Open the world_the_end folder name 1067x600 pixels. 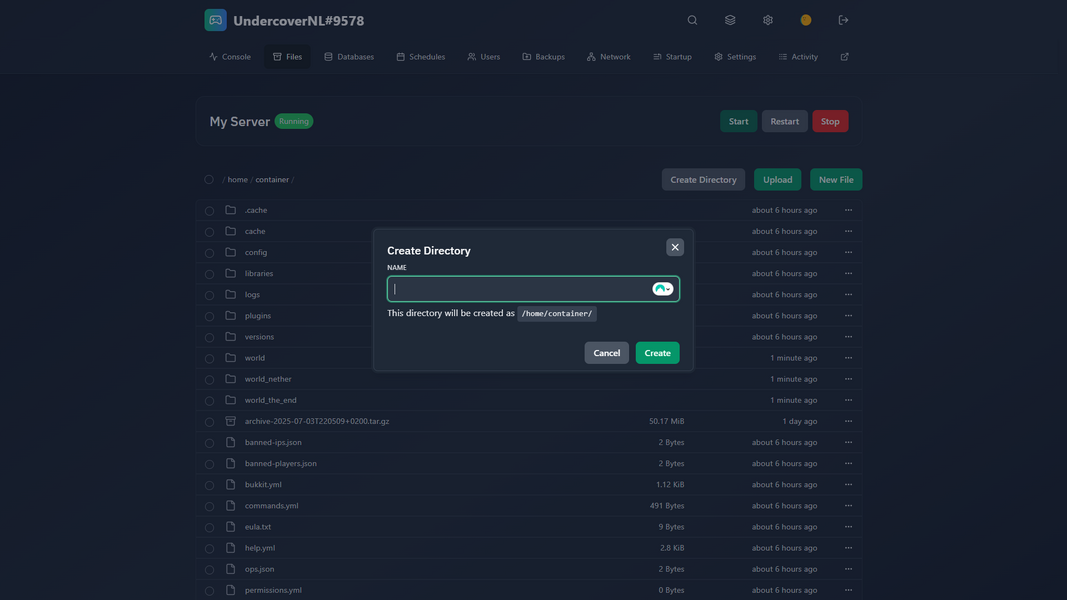[x=270, y=400]
